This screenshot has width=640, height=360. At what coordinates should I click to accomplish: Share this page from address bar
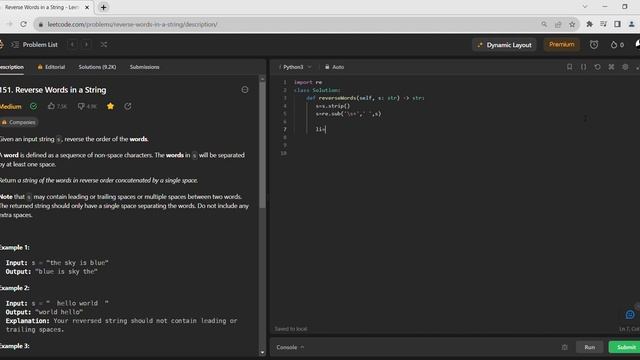pyautogui.click(x=558, y=24)
